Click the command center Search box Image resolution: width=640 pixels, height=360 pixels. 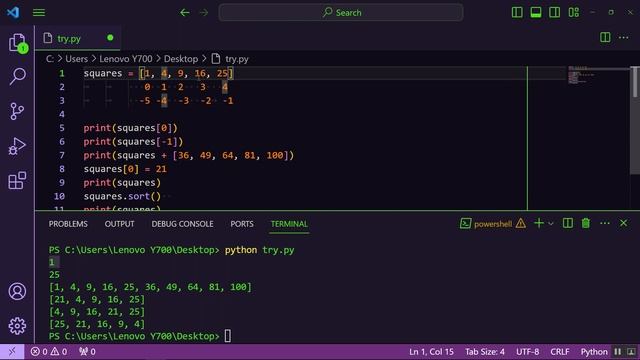(341, 13)
